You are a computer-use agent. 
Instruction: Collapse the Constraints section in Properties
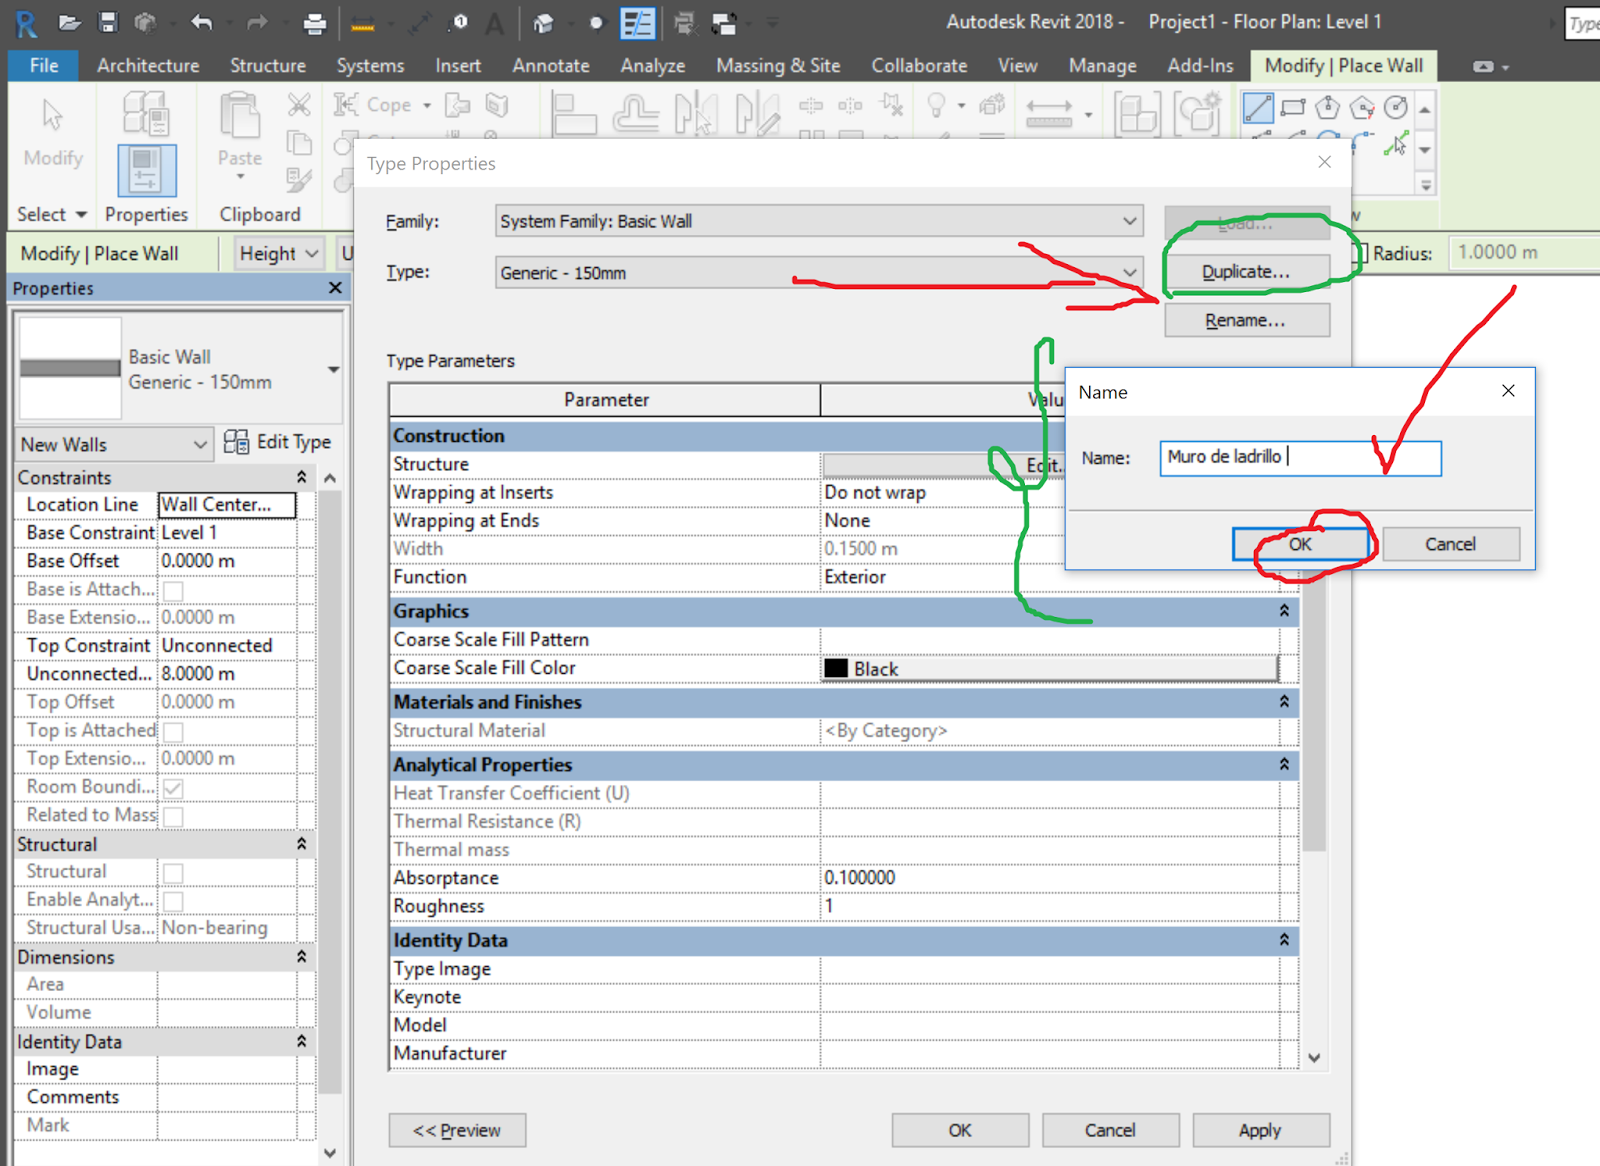click(x=301, y=477)
